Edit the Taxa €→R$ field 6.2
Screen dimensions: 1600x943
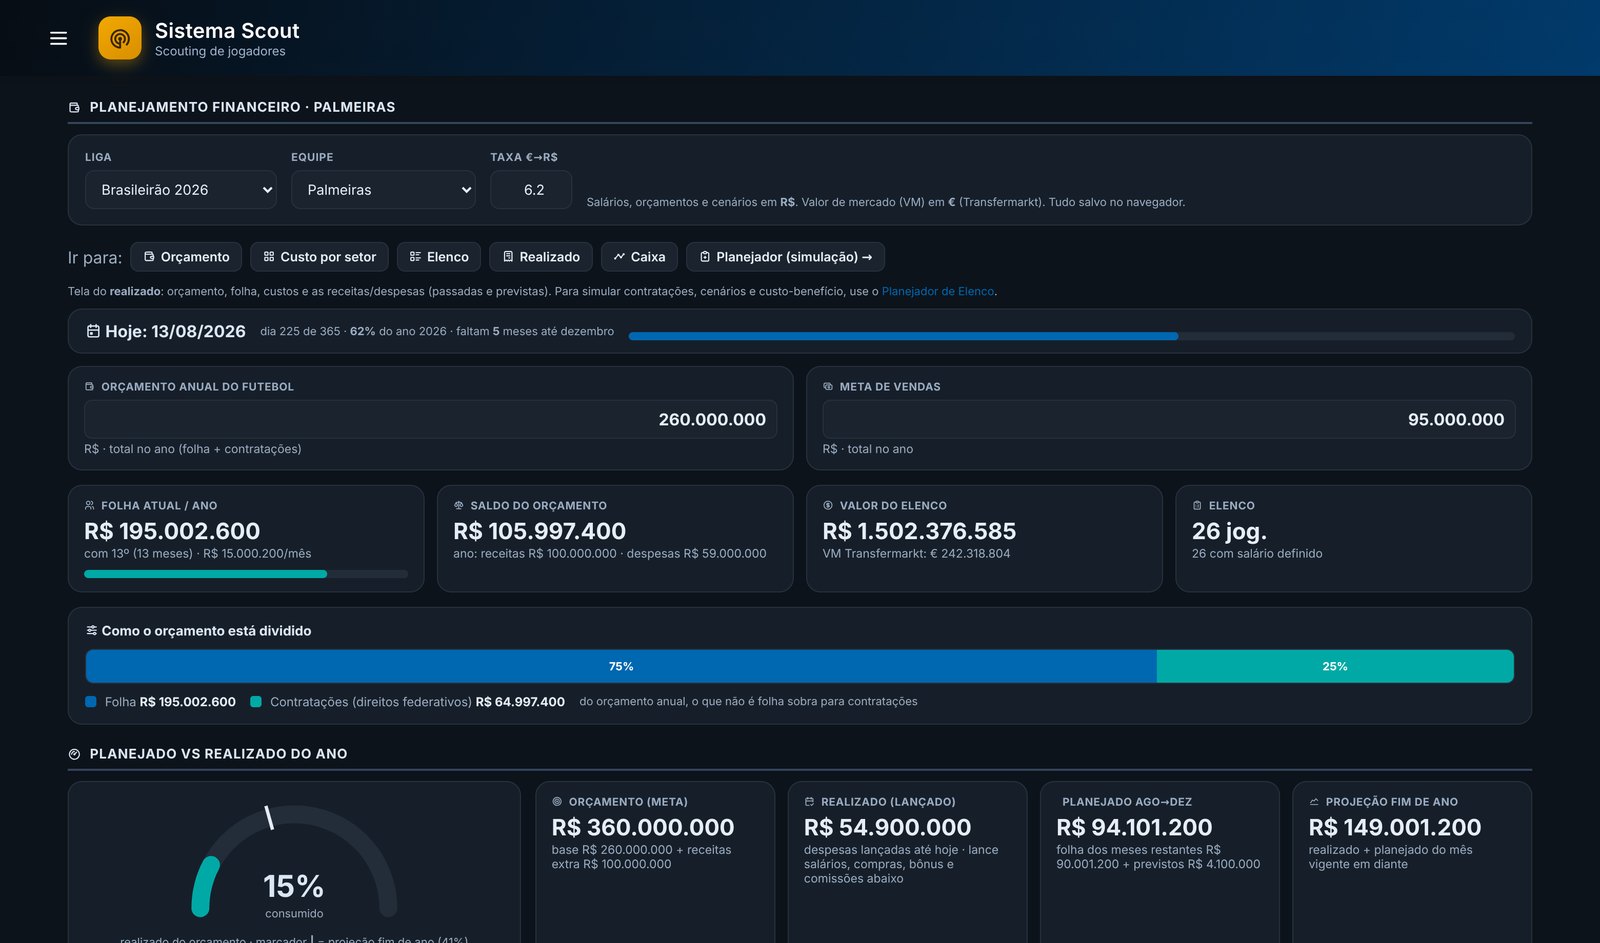[531, 190]
